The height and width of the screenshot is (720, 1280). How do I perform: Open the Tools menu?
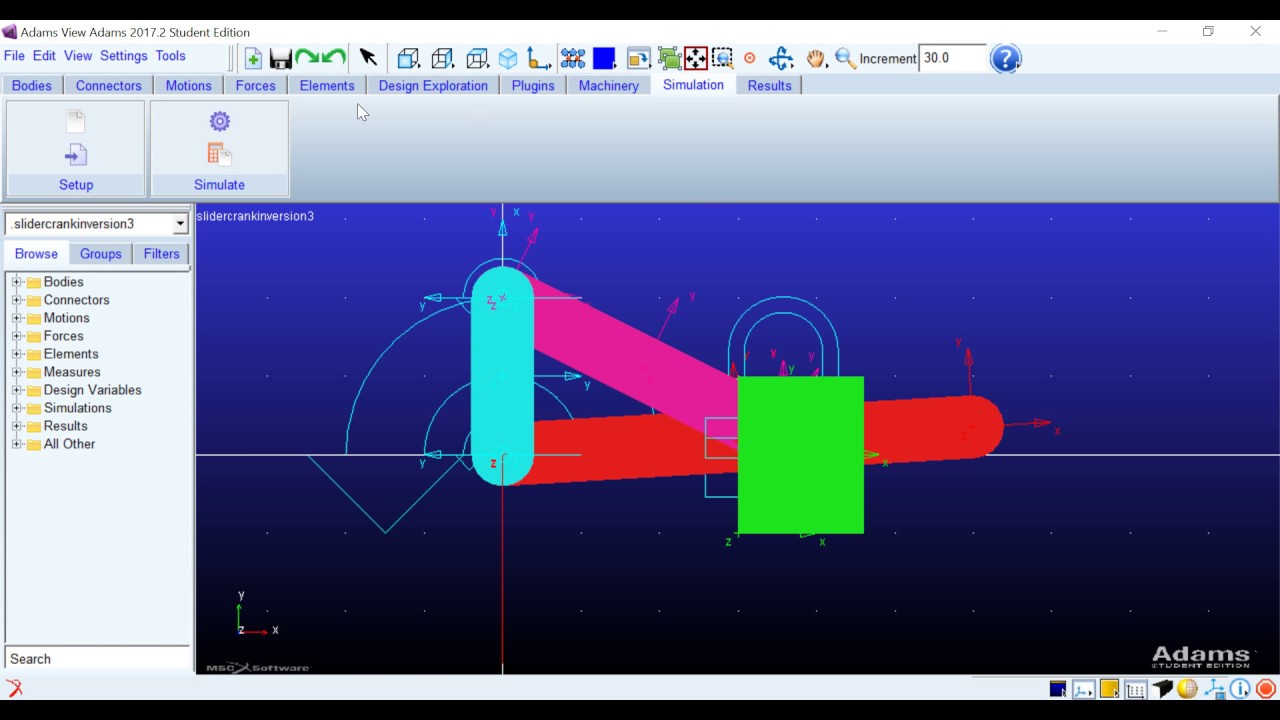(170, 56)
